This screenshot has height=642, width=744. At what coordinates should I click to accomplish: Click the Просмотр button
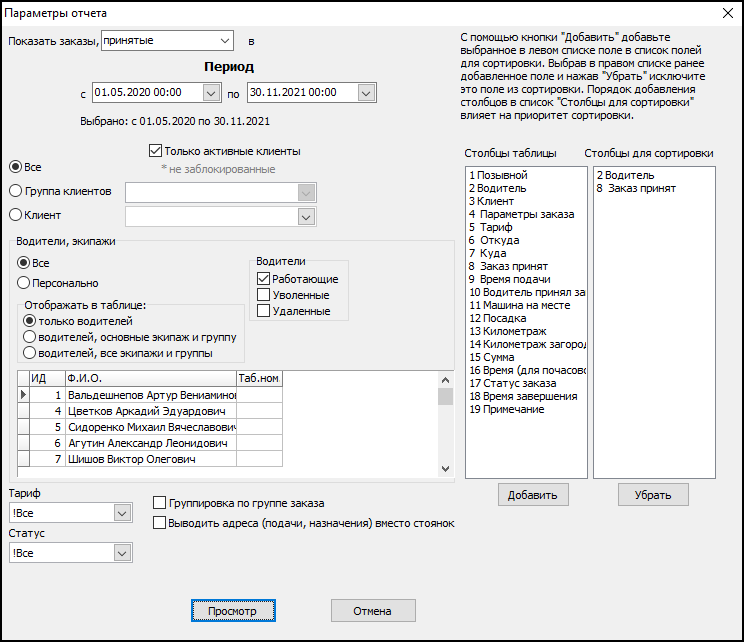point(232,611)
